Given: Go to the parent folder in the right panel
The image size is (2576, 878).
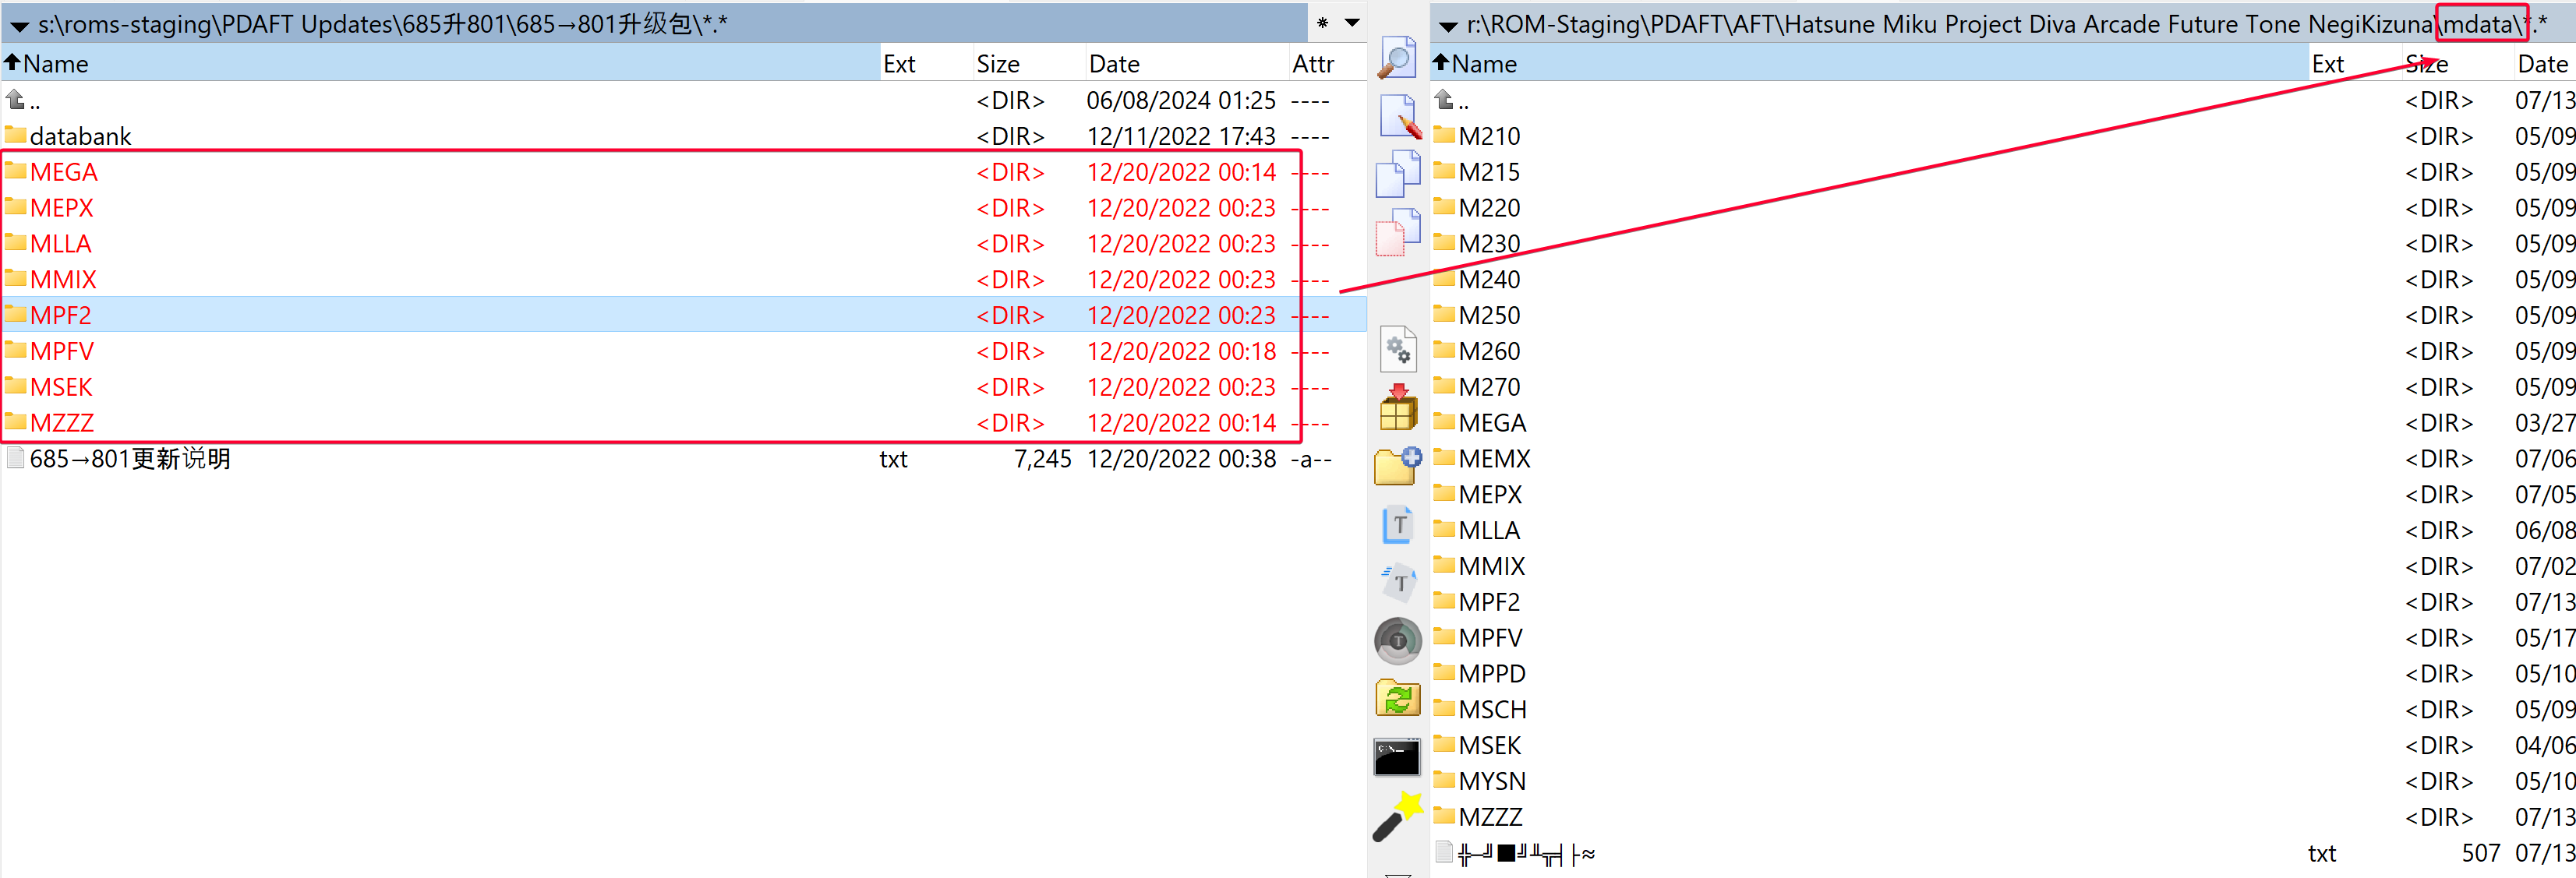Looking at the screenshot, I should coord(2003,100).
